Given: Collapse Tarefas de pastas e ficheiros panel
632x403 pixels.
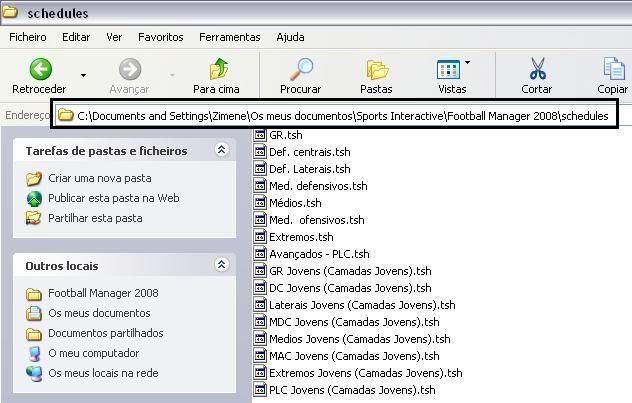Looking at the screenshot, I should pos(221,150).
